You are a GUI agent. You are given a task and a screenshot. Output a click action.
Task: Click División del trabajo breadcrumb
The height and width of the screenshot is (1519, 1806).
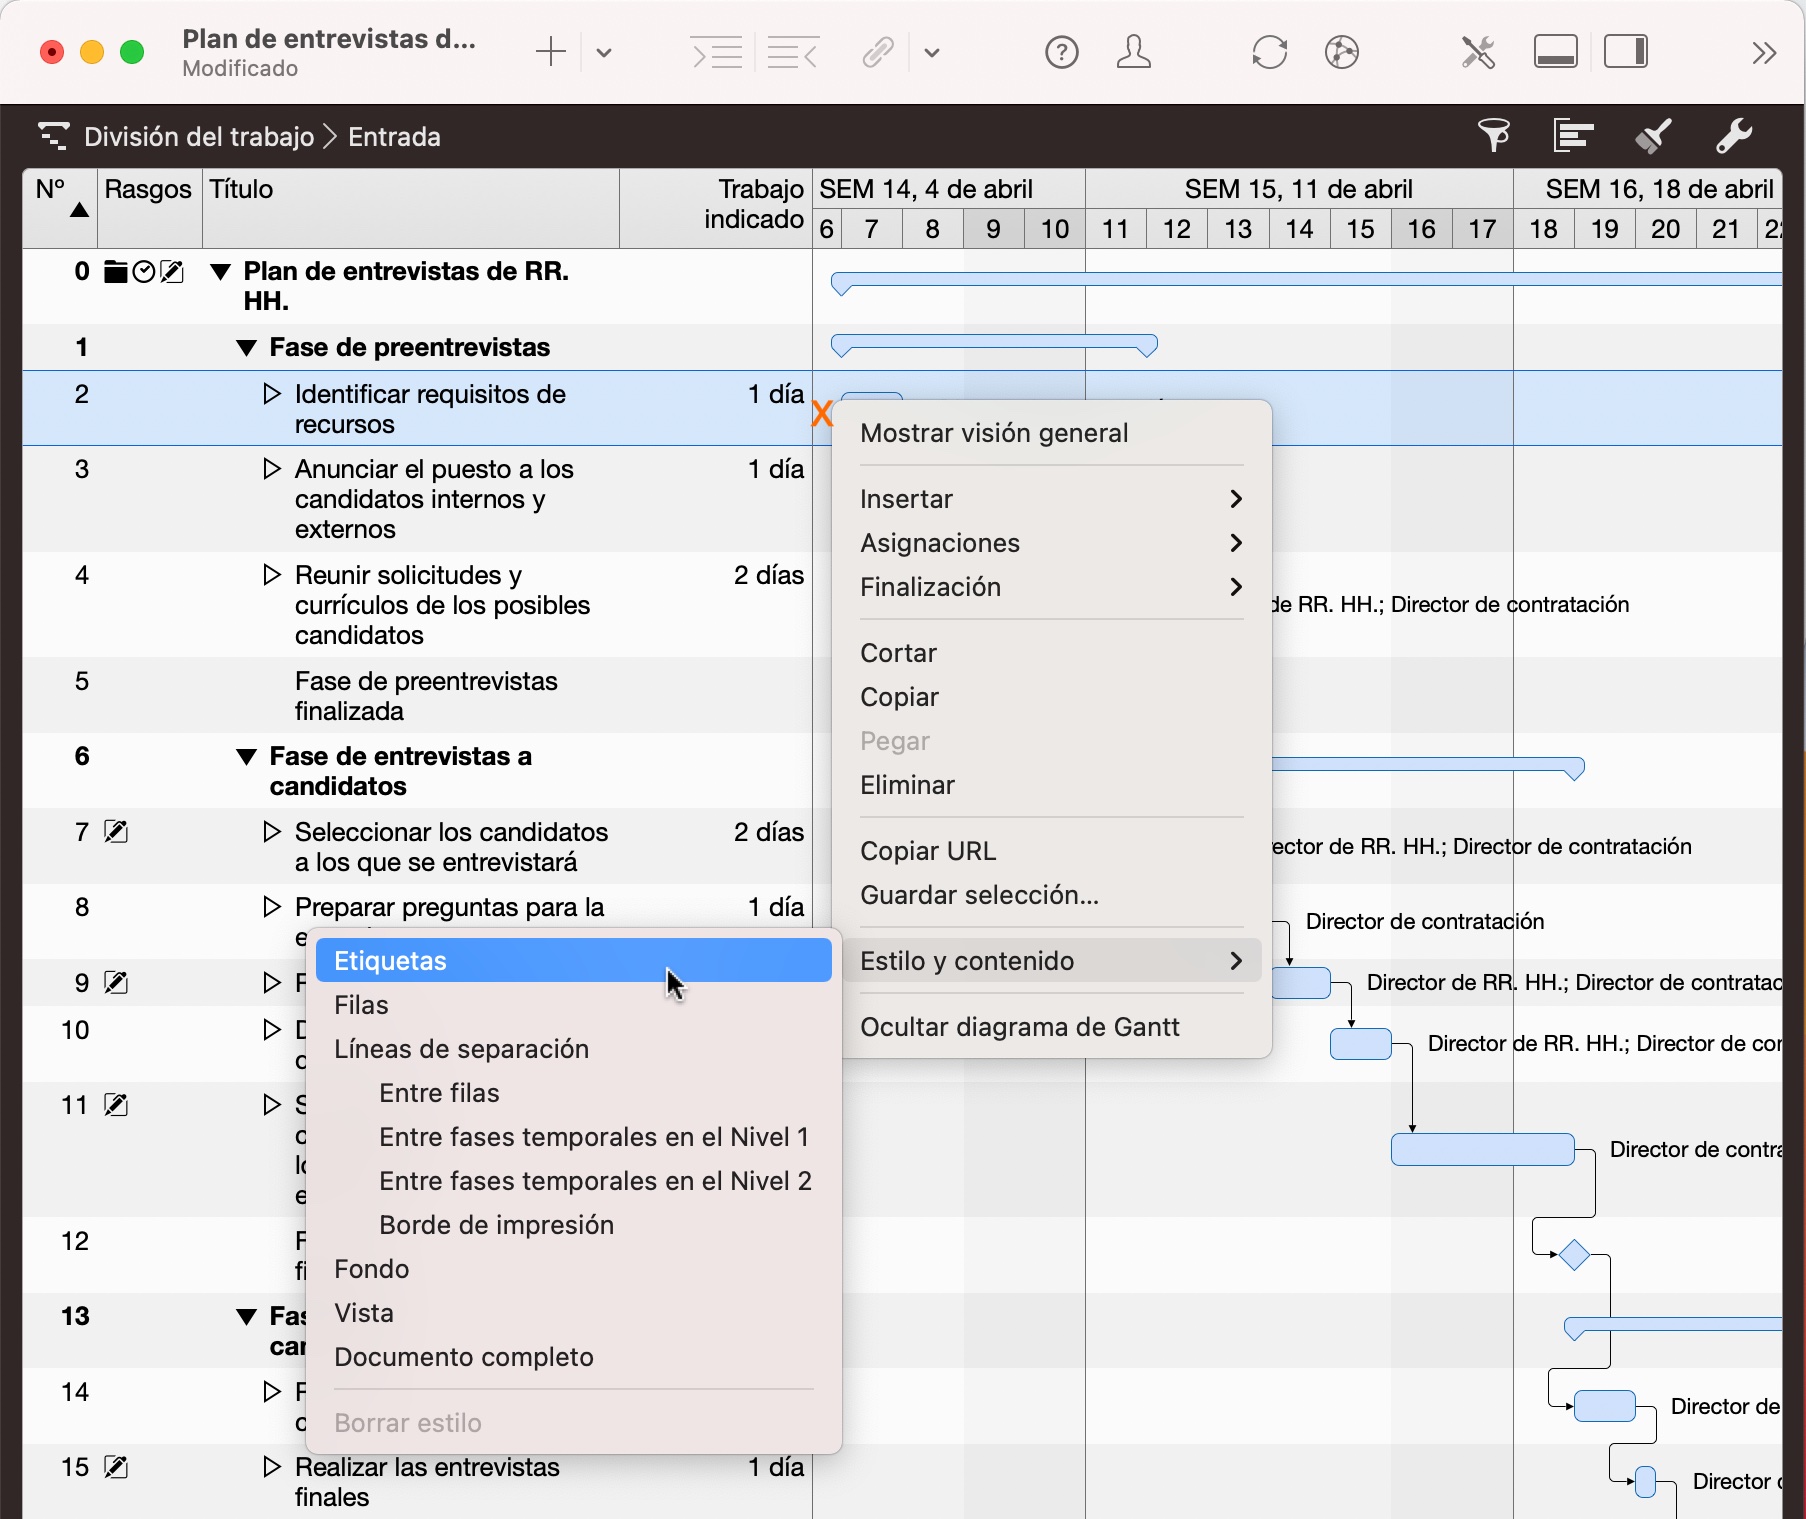(x=199, y=137)
